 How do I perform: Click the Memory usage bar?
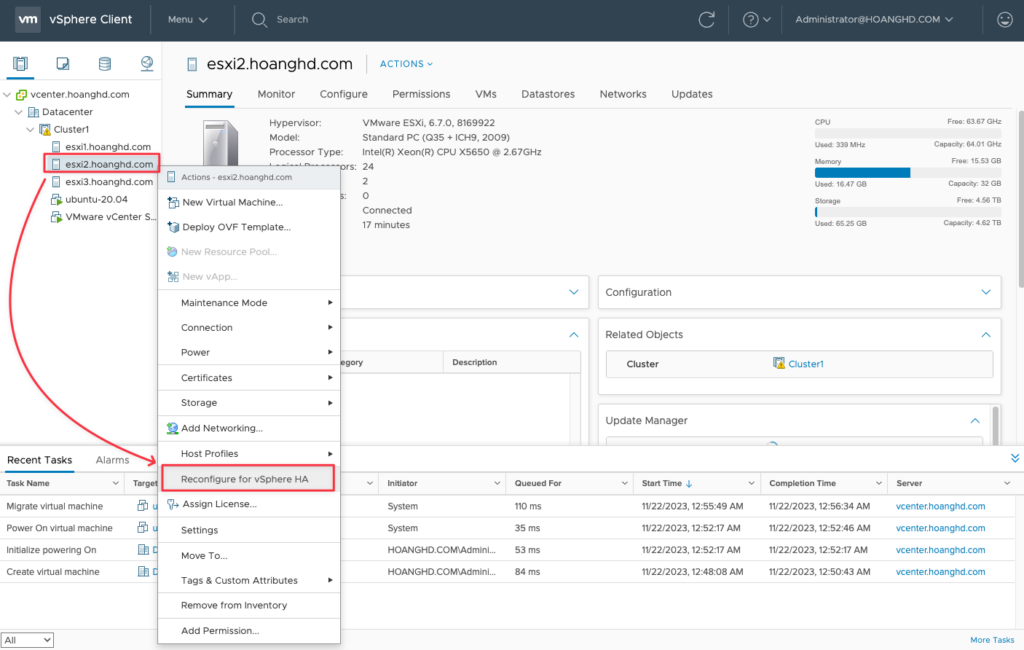pyautogui.click(x=908, y=172)
